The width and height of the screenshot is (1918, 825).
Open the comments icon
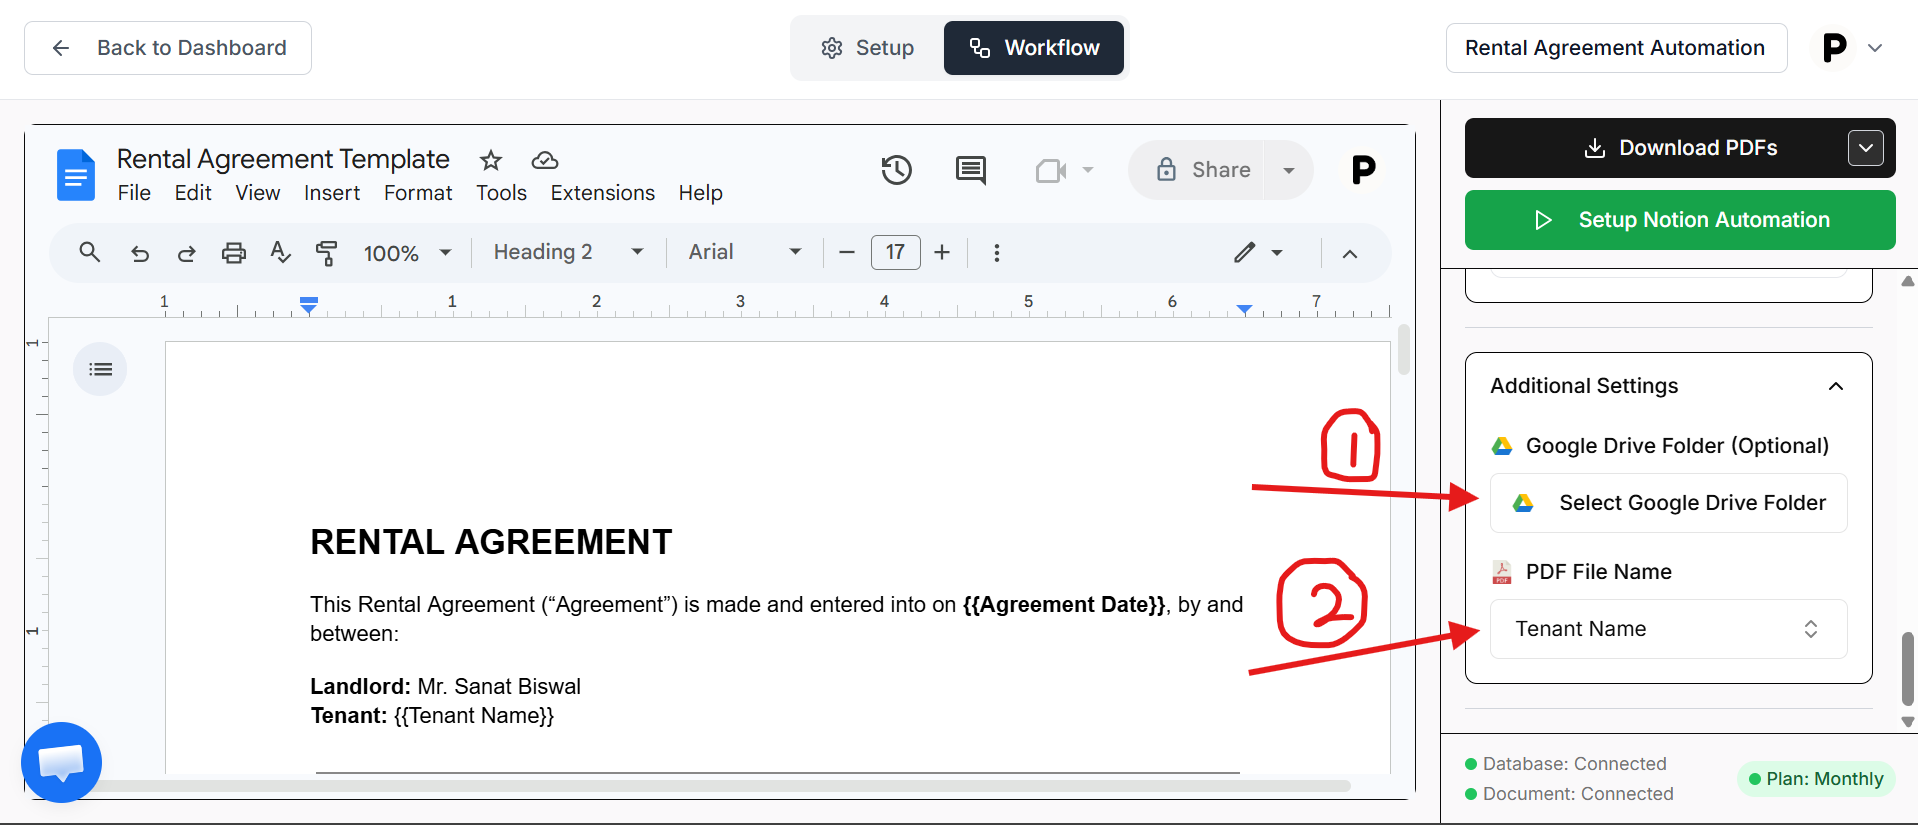(970, 170)
